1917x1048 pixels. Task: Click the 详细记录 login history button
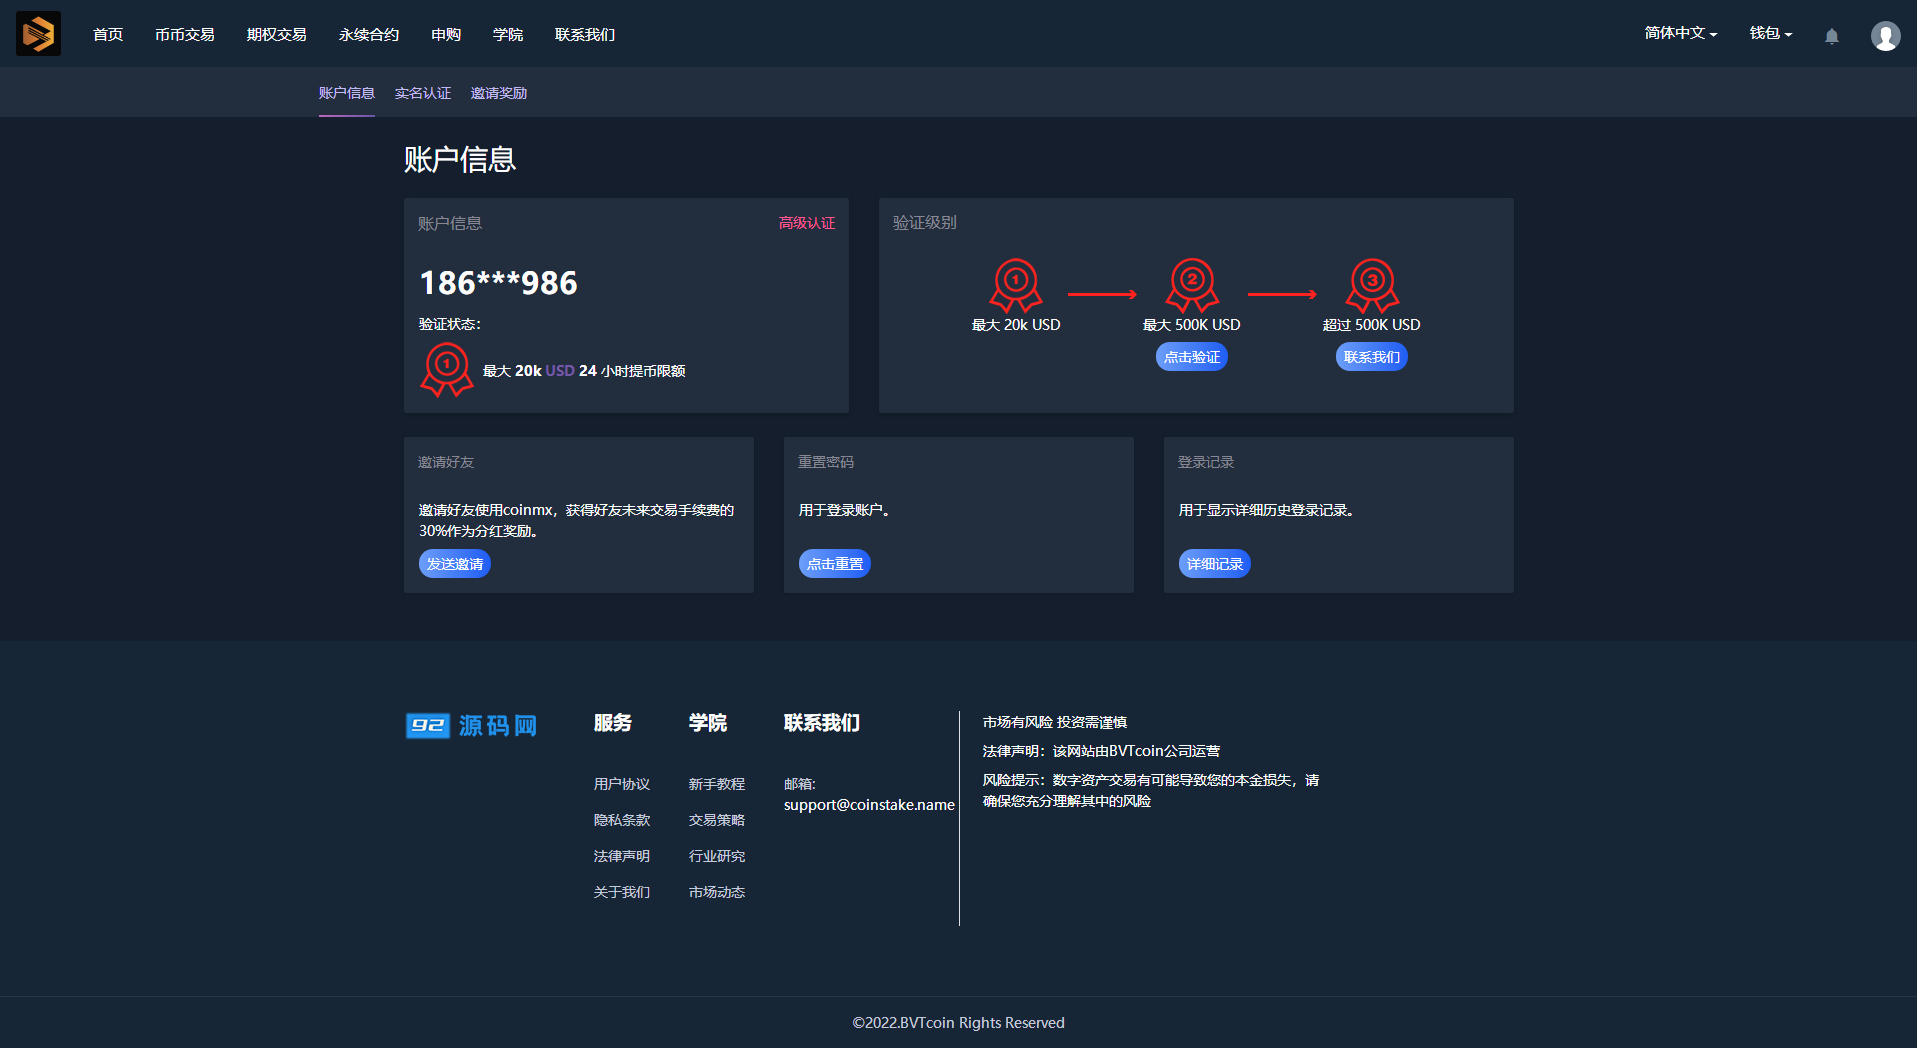(1215, 564)
